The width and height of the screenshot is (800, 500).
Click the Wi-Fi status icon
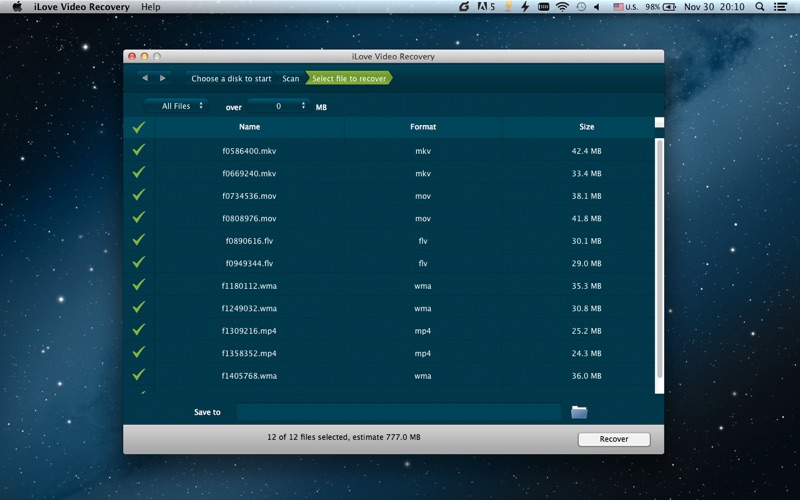coord(562,7)
